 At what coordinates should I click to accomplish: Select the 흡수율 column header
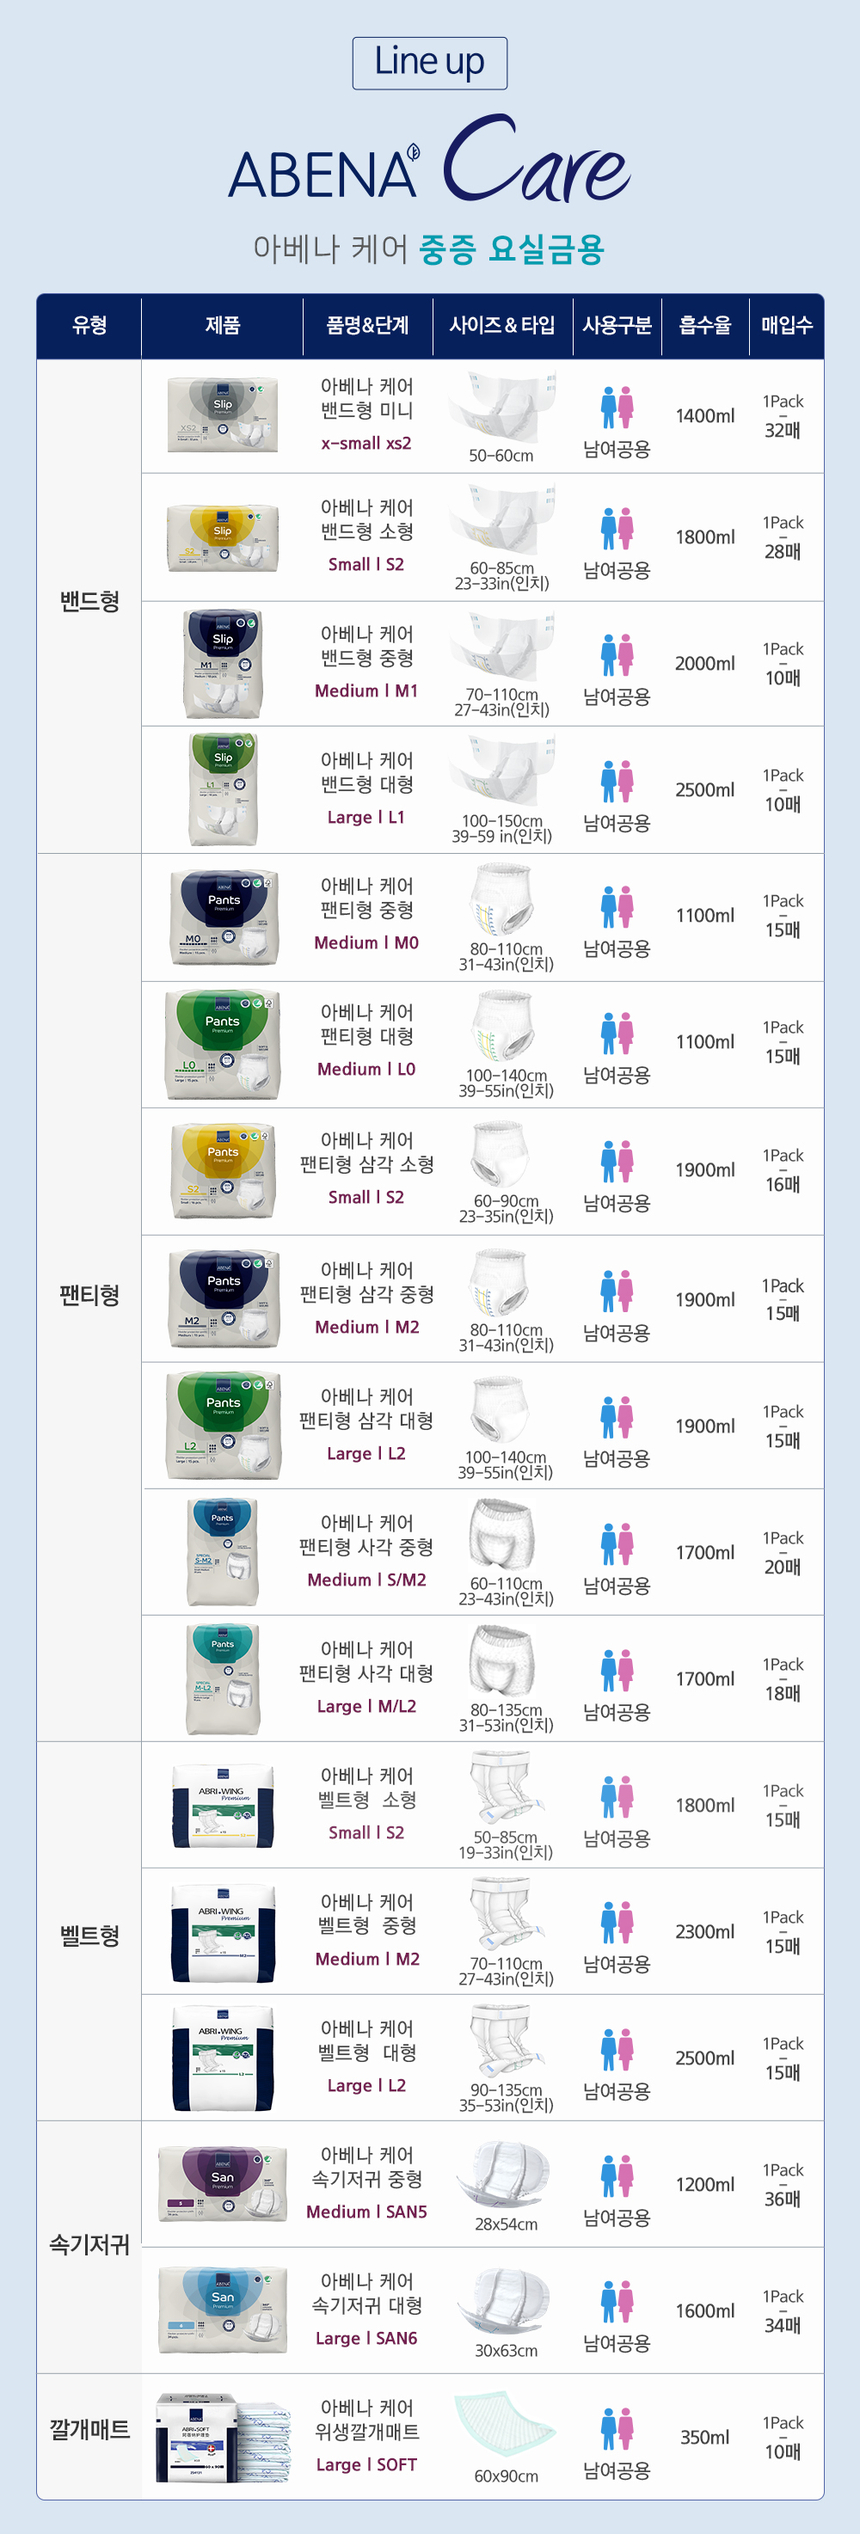point(705,325)
